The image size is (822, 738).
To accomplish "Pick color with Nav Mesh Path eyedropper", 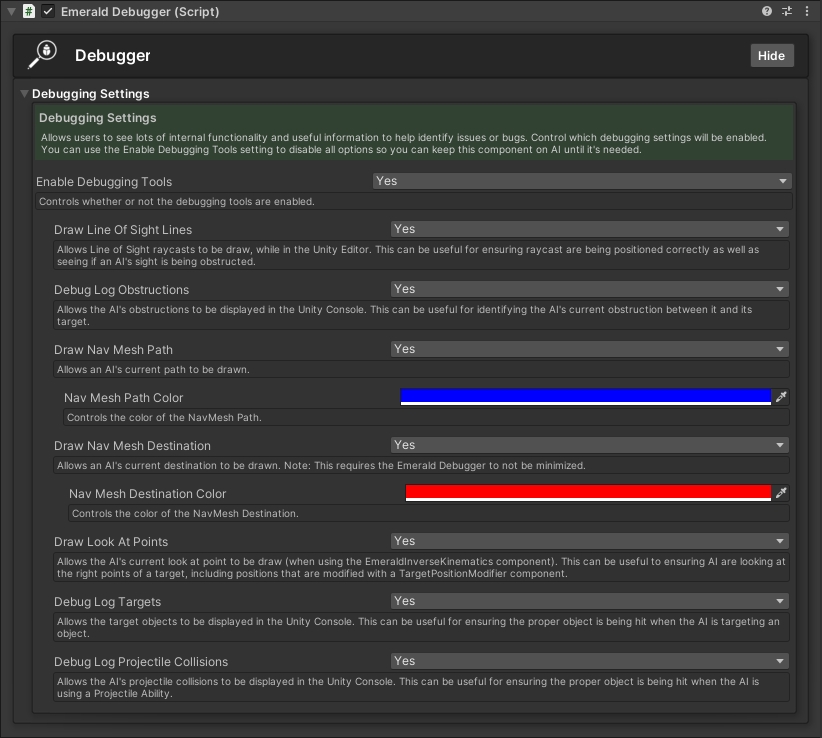I will click(x=781, y=397).
